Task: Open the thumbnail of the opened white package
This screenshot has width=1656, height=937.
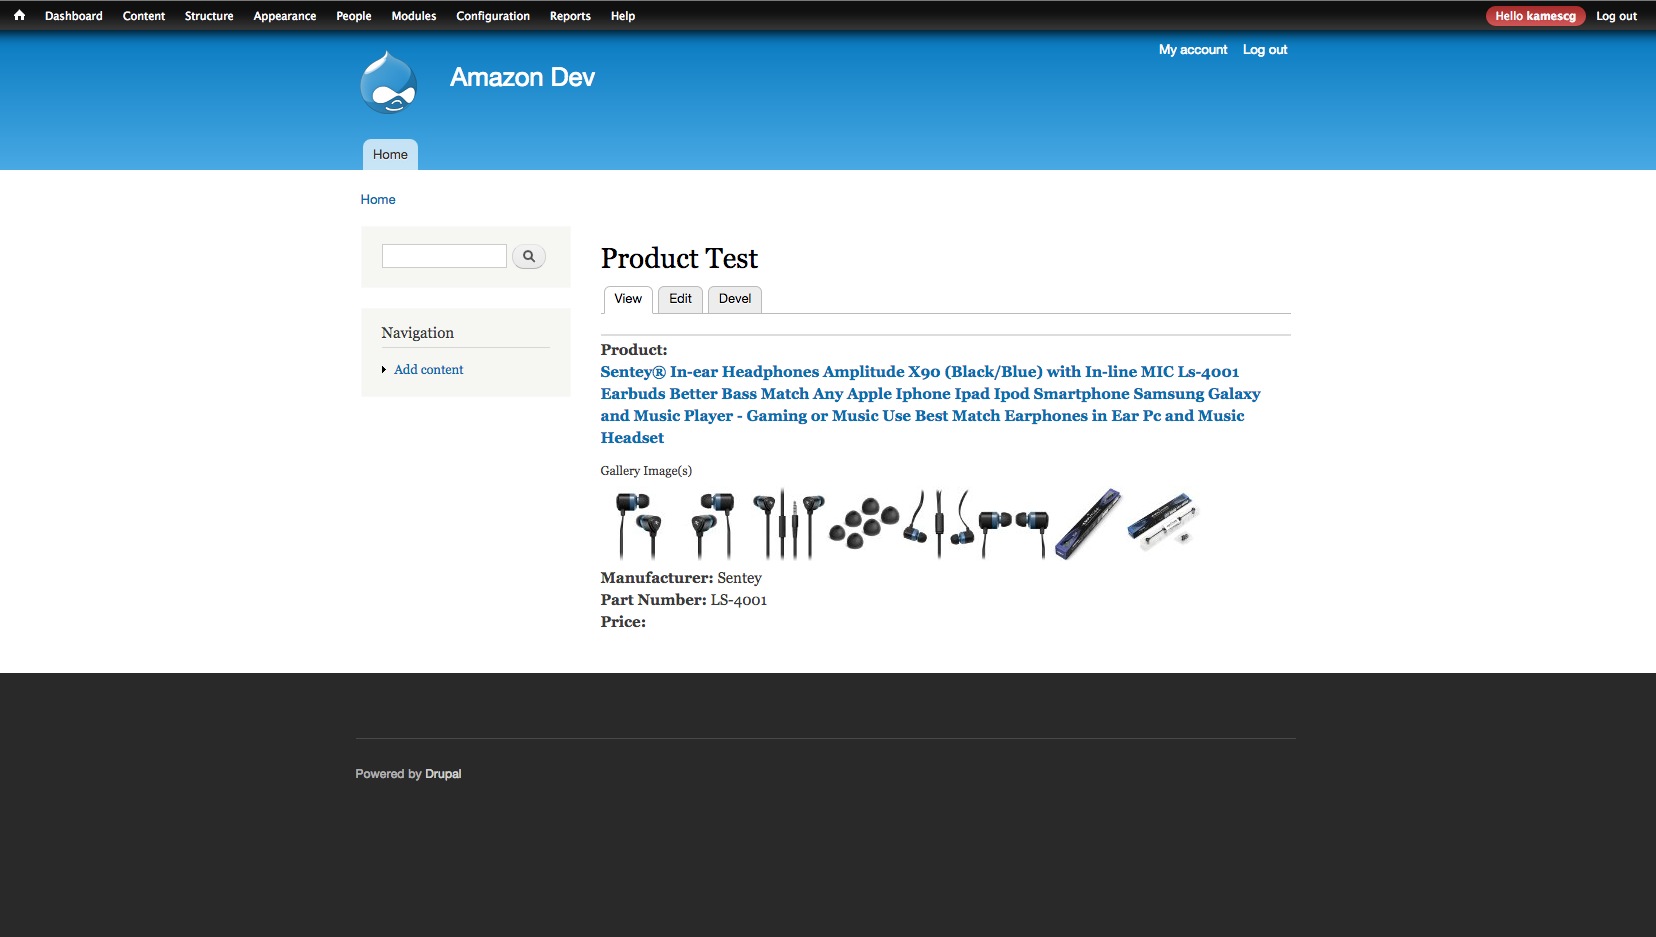Action: pos(1163,524)
